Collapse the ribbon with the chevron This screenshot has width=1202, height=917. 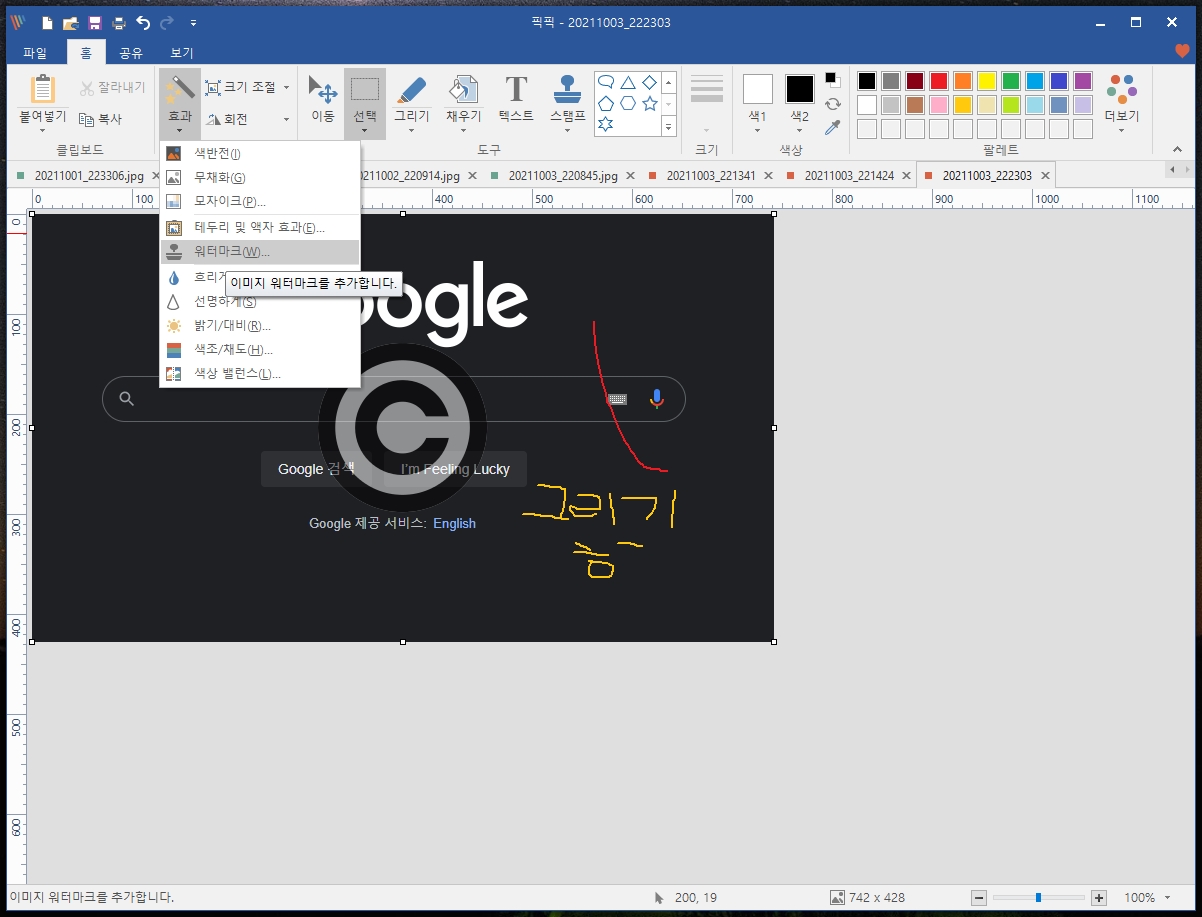click(1177, 149)
